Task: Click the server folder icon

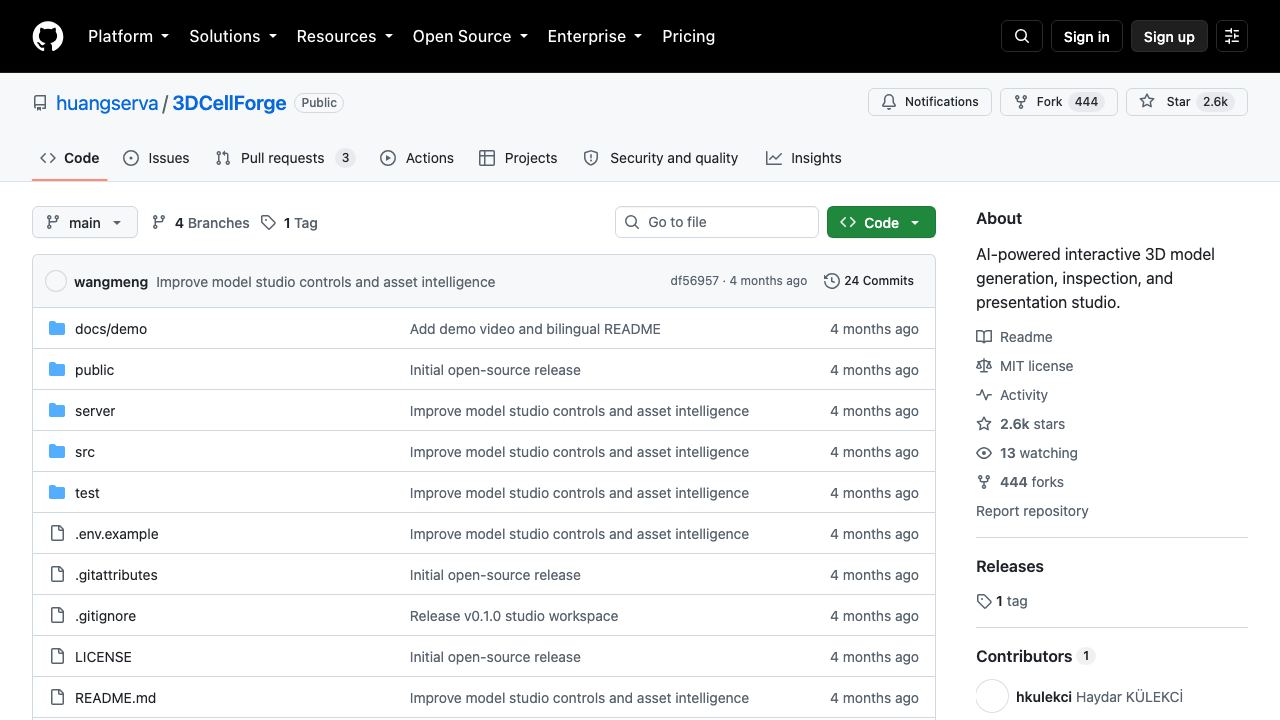Action: [x=57, y=411]
